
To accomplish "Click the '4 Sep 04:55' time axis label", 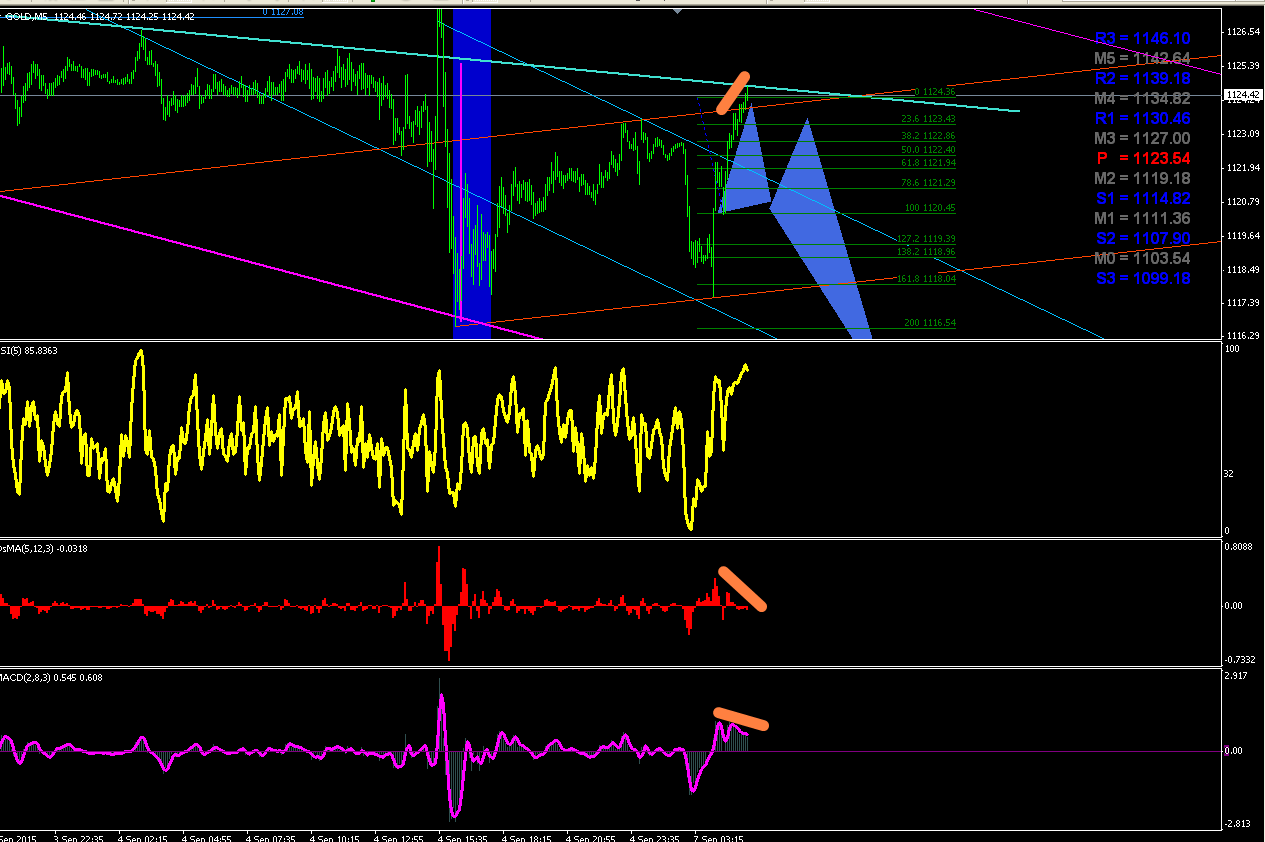I will pos(207,837).
